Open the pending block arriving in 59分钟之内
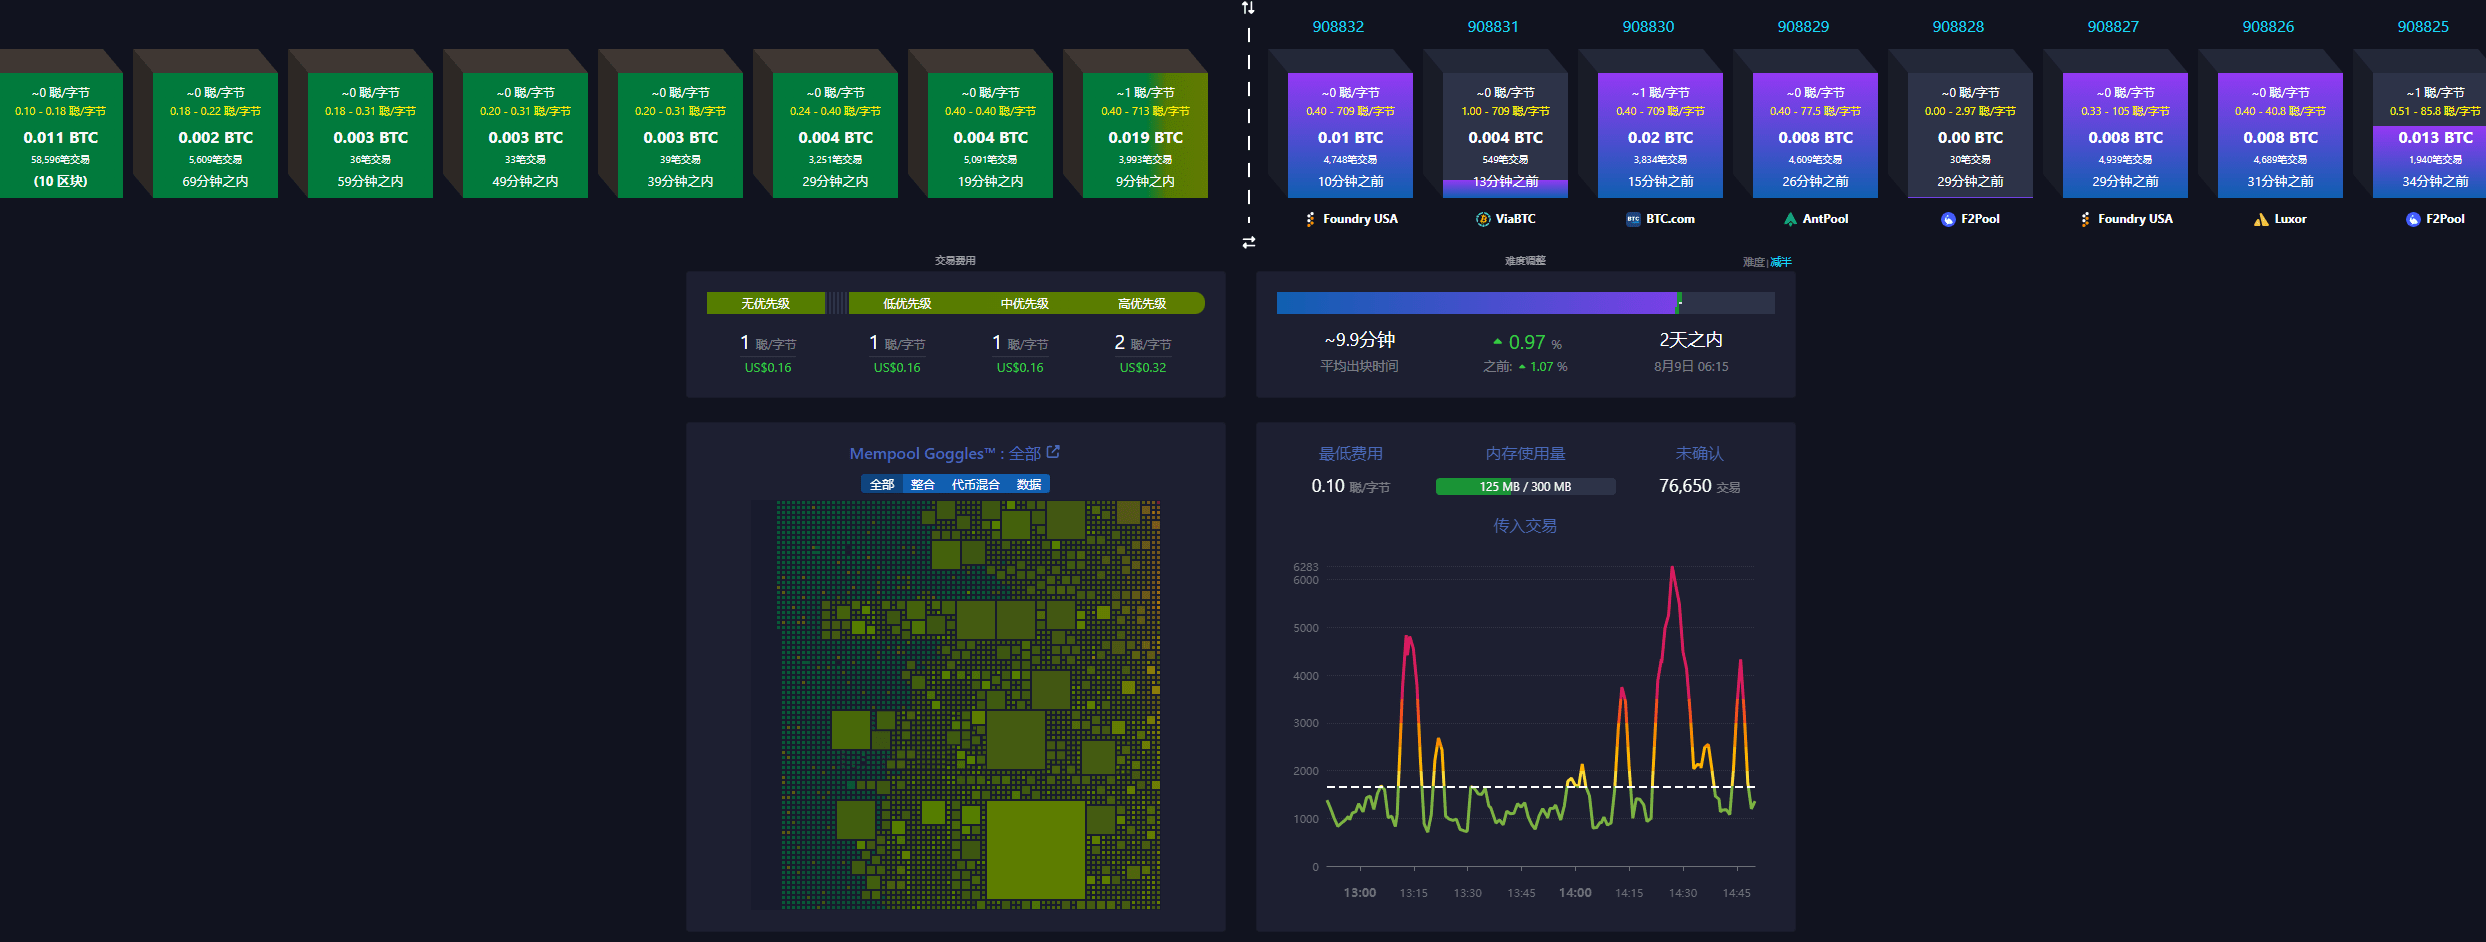This screenshot has width=2486, height=942. tap(370, 135)
